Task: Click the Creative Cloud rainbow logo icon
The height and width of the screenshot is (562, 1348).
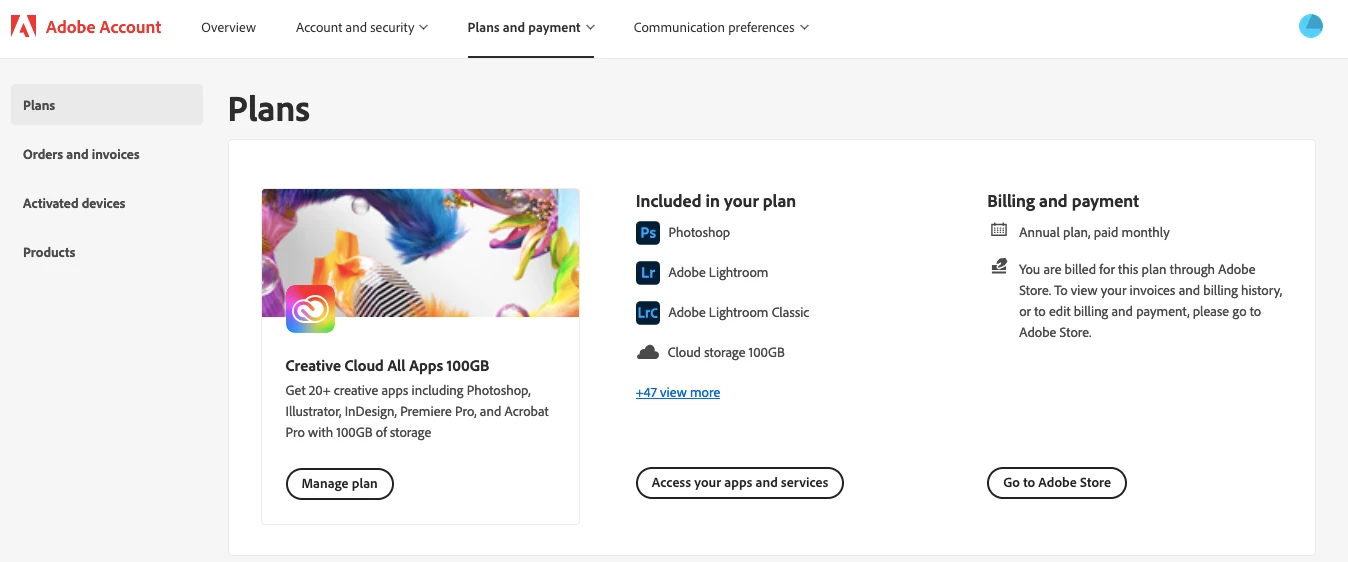Action: (310, 308)
